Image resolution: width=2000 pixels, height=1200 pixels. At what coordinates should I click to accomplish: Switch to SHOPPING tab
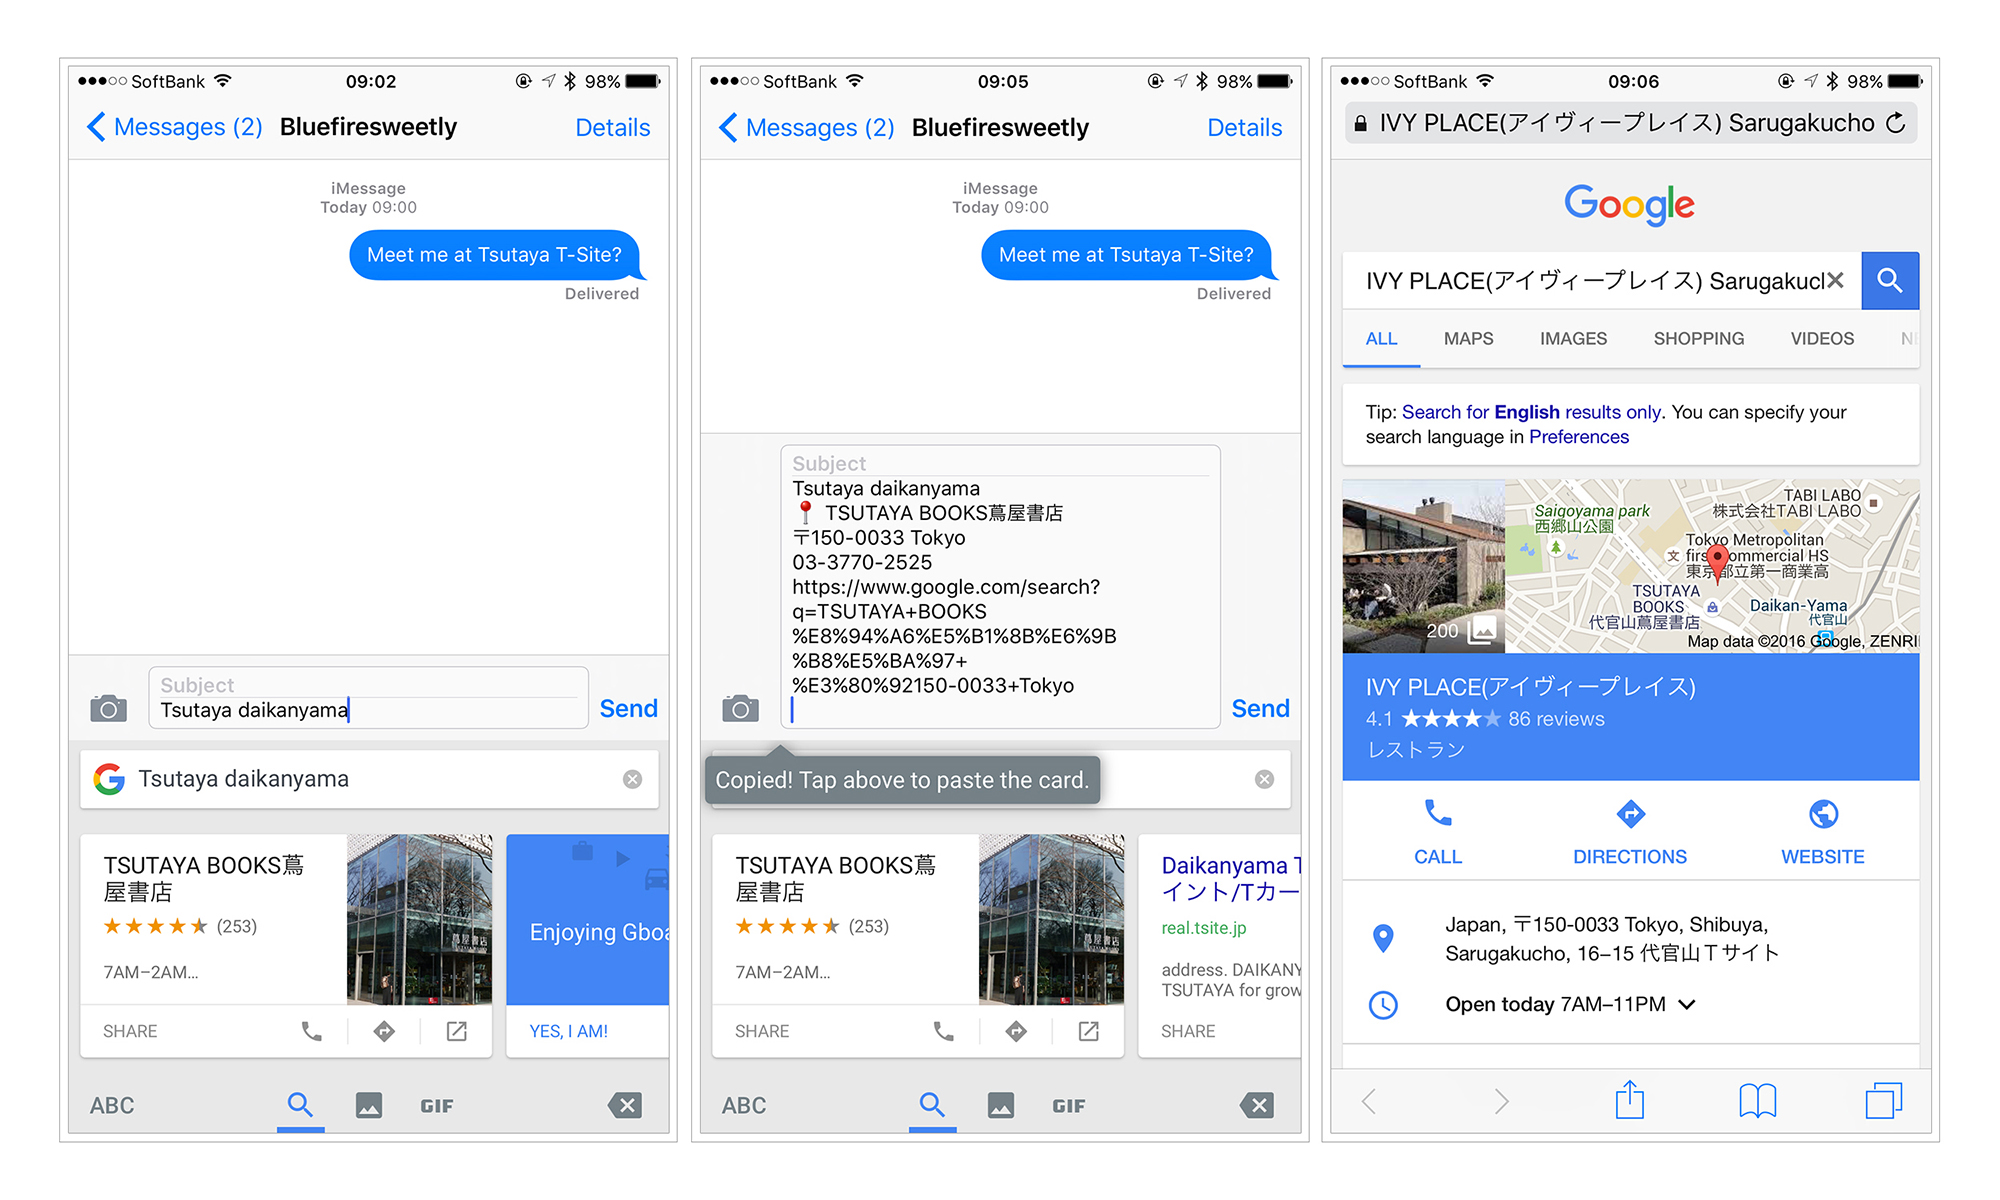coord(1698,339)
